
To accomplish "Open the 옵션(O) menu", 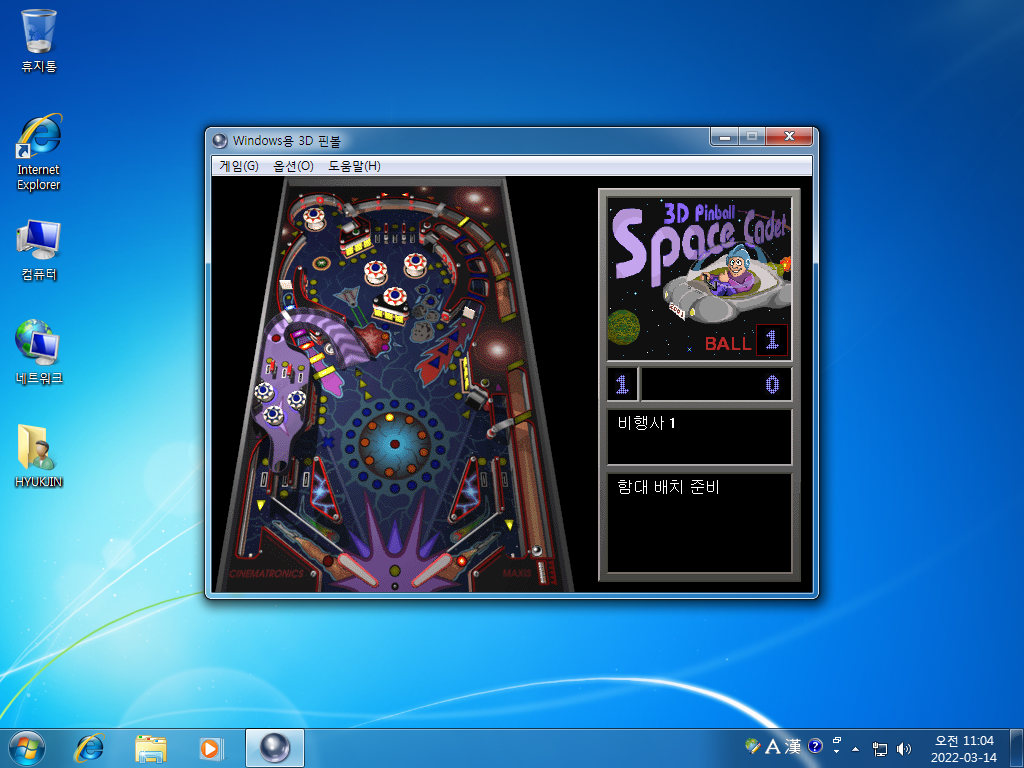I will [293, 166].
